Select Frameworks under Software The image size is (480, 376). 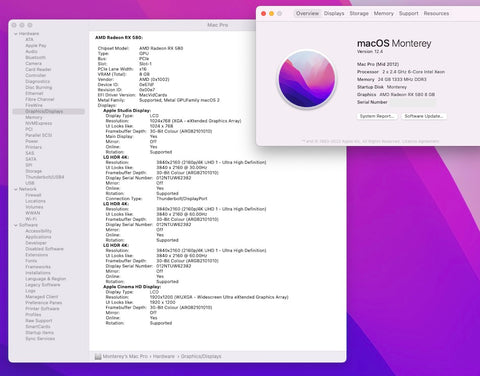click(38, 267)
